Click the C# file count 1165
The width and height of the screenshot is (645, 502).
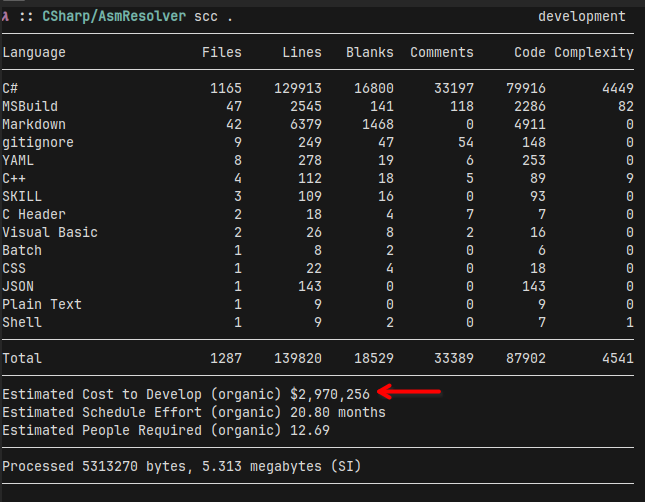point(226,88)
